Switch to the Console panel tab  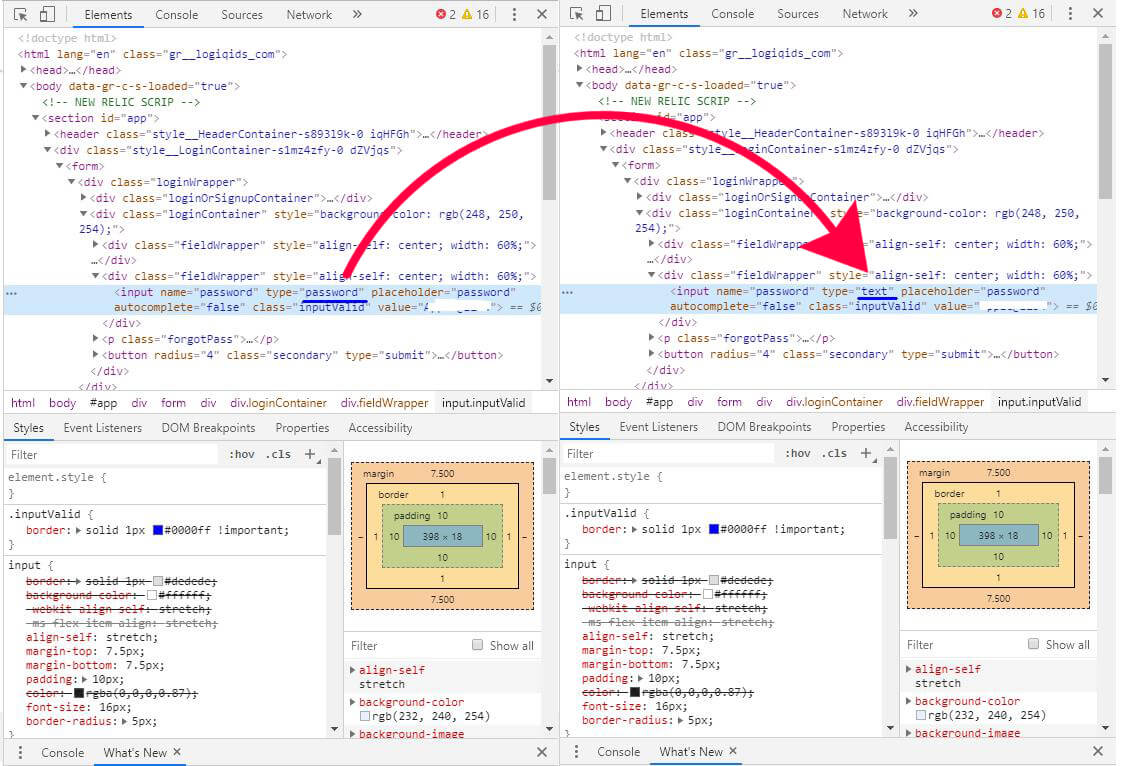tap(177, 14)
